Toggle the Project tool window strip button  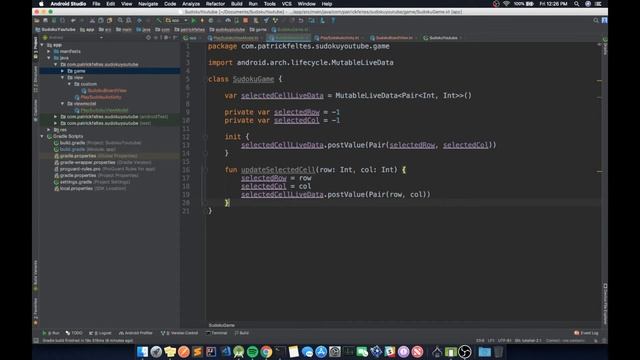point(36,47)
